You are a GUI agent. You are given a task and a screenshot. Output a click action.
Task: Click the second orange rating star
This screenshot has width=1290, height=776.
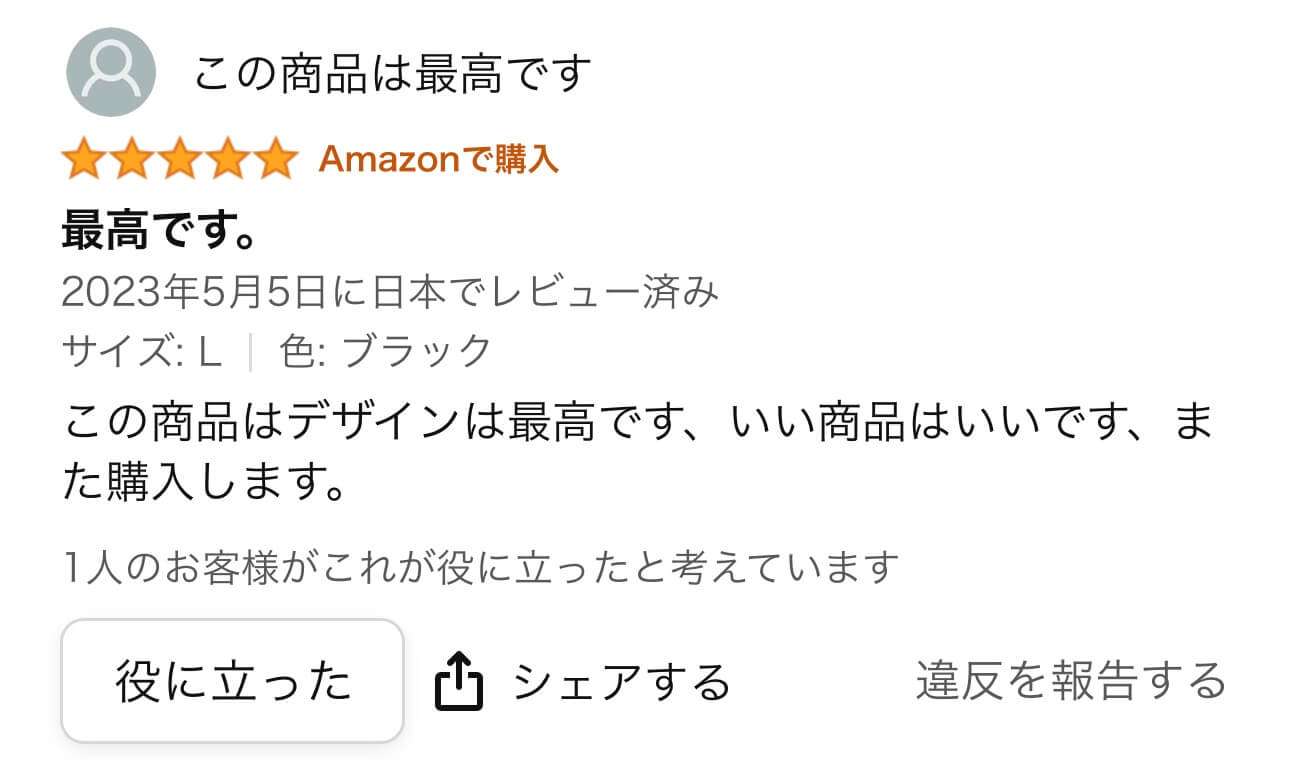click(132, 160)
